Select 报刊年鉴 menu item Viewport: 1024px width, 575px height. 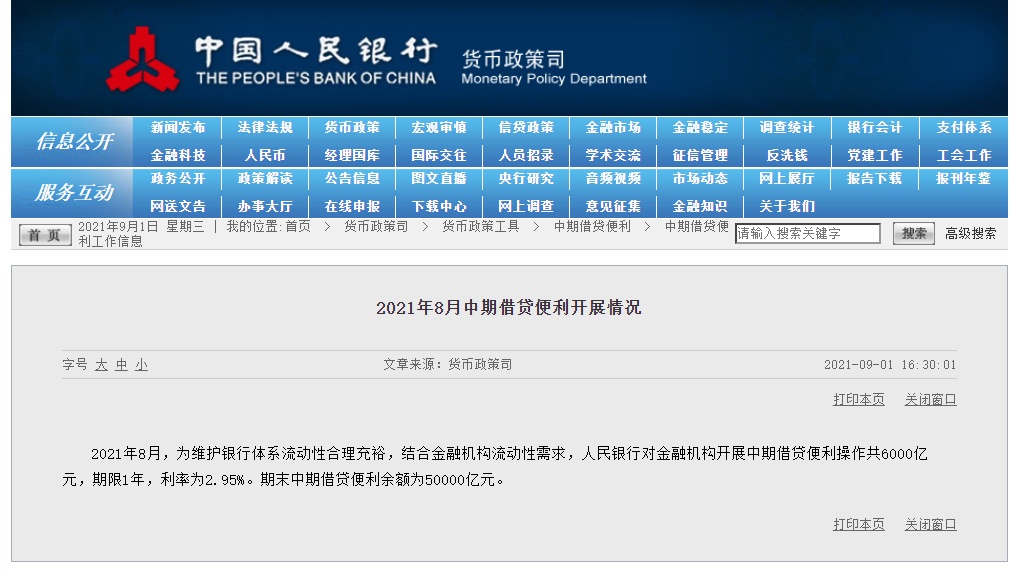(964, 178)
